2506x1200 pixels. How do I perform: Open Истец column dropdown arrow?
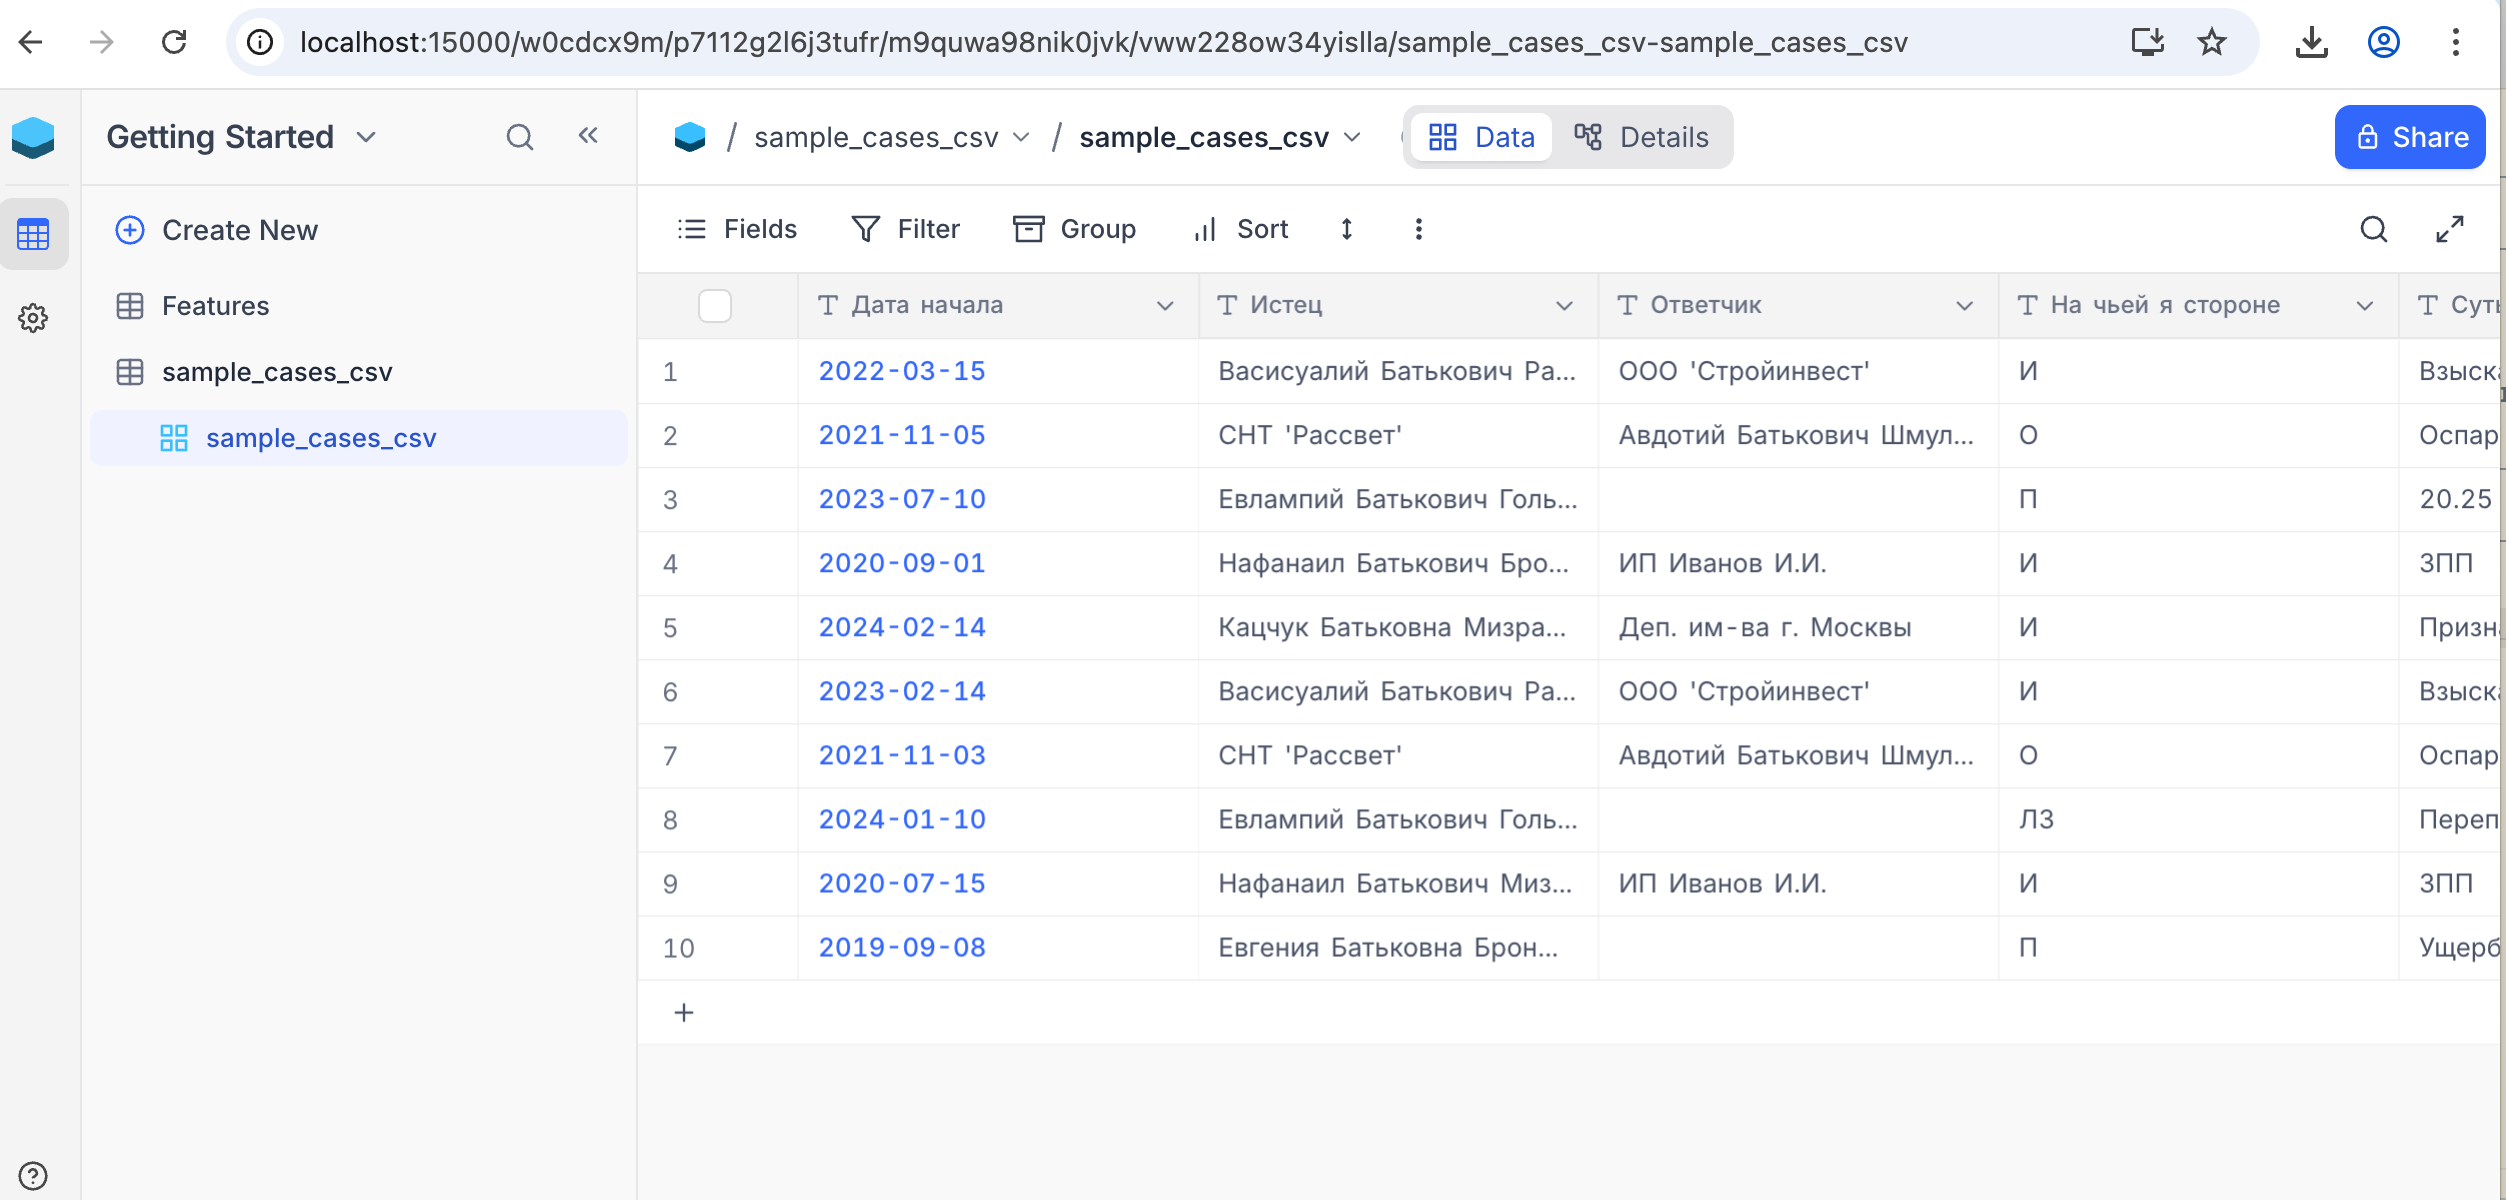(x=1565, y=305)
